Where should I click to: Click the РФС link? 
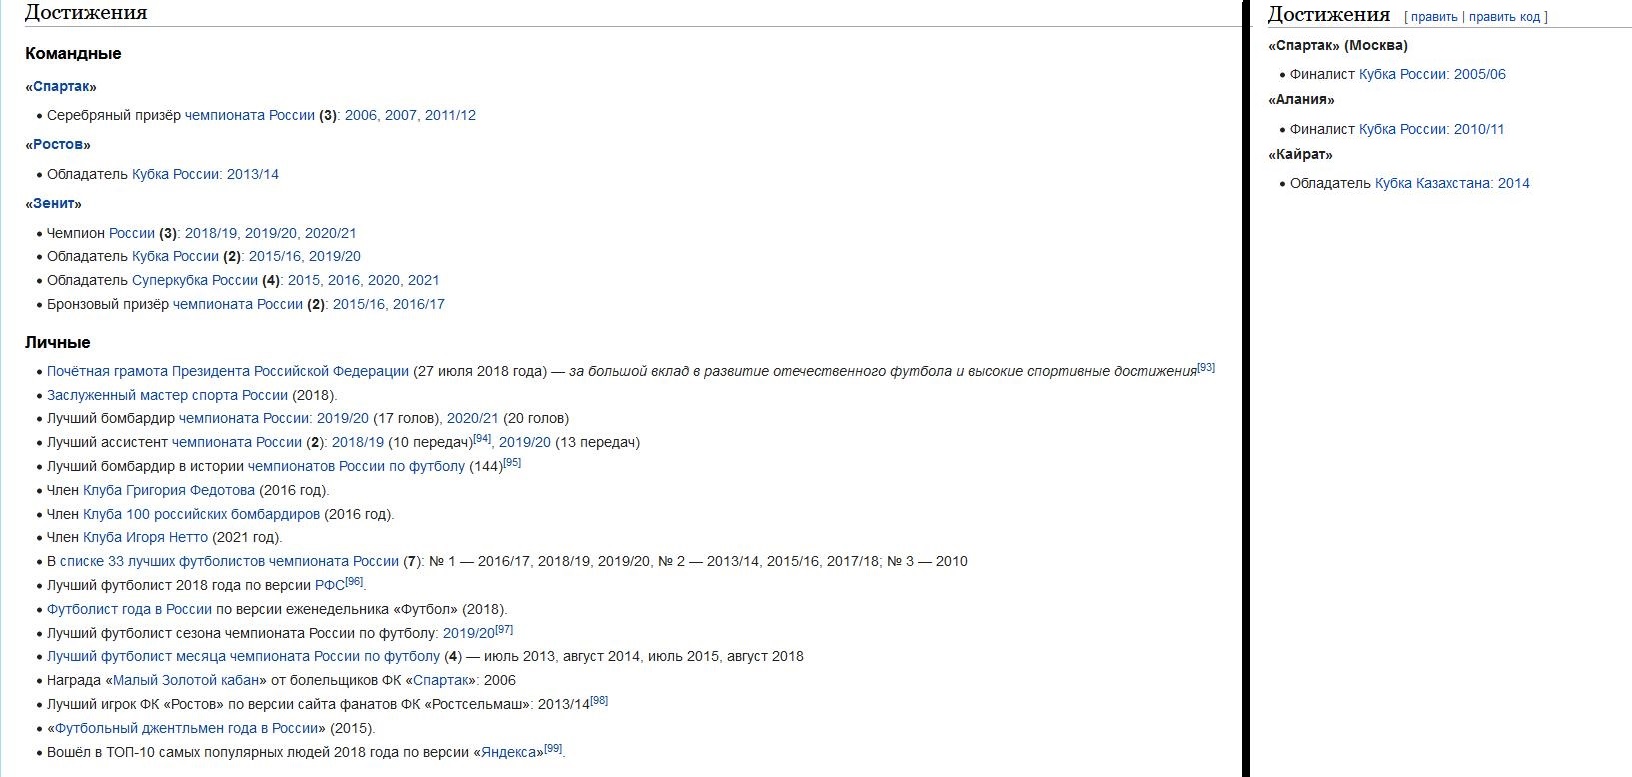coord(330,585)
